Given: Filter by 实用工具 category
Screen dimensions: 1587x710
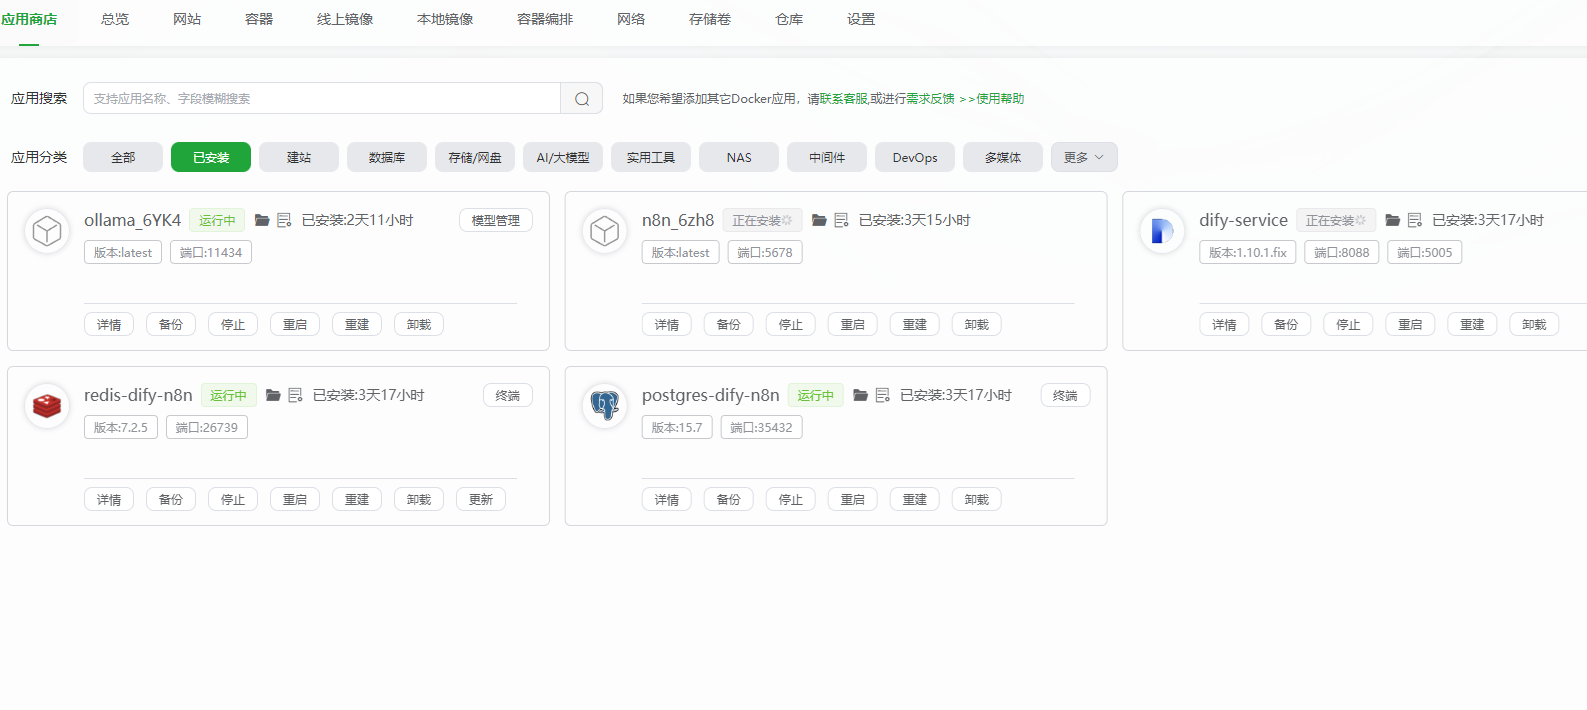Looking at the screenshot, I should (x=651, y=157).
